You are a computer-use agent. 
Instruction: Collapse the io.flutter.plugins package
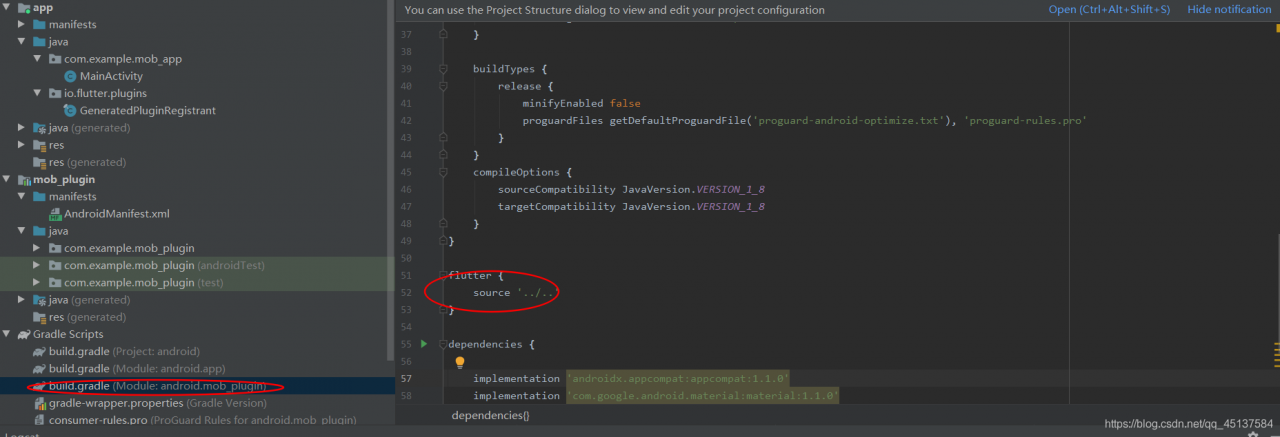click(x=38, y=94)
